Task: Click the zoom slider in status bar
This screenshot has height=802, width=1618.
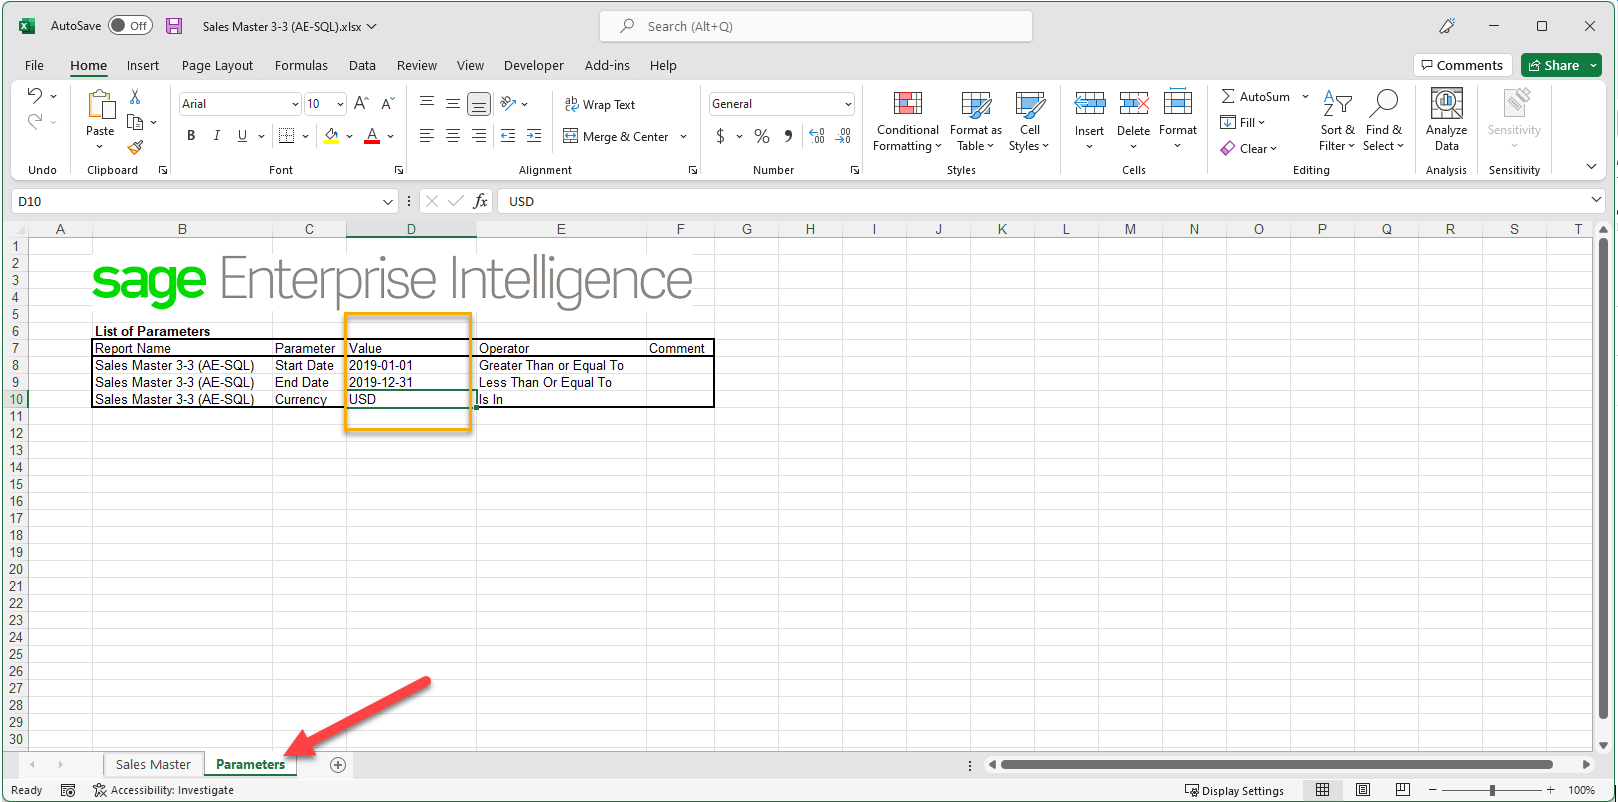Action: click(x=1492, y=790)
